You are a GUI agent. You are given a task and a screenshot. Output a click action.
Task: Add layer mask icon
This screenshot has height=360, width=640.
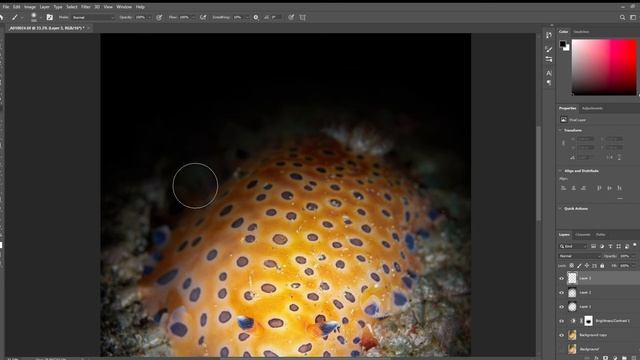point(605,358)
